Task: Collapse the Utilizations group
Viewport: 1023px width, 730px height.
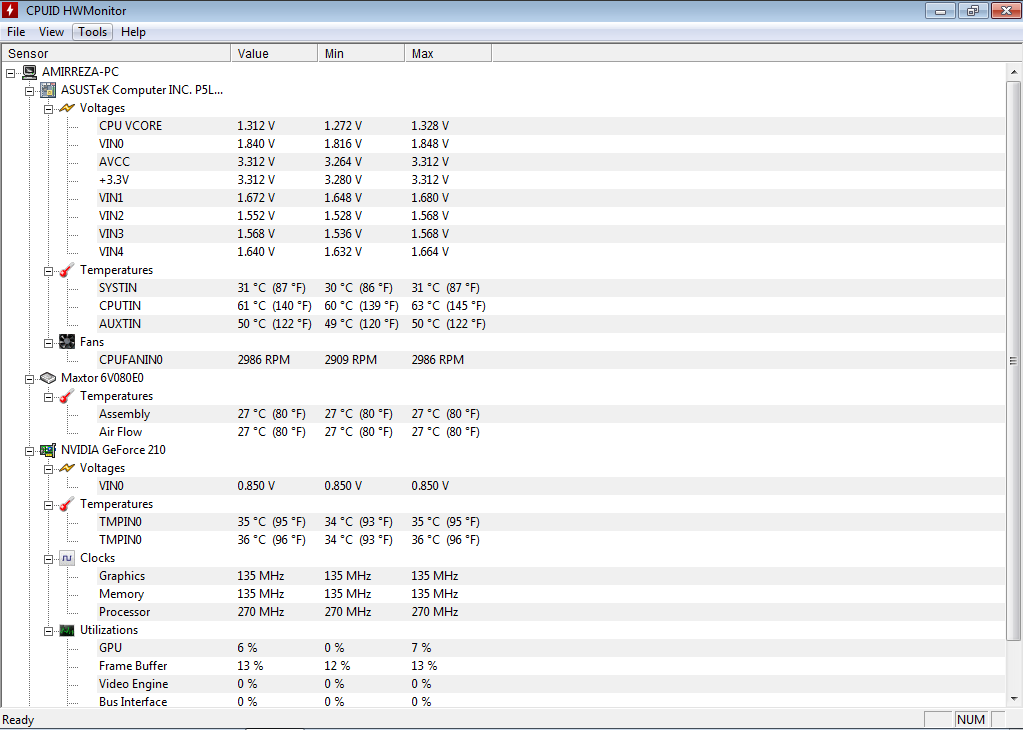Action: (x=48, y=631)
